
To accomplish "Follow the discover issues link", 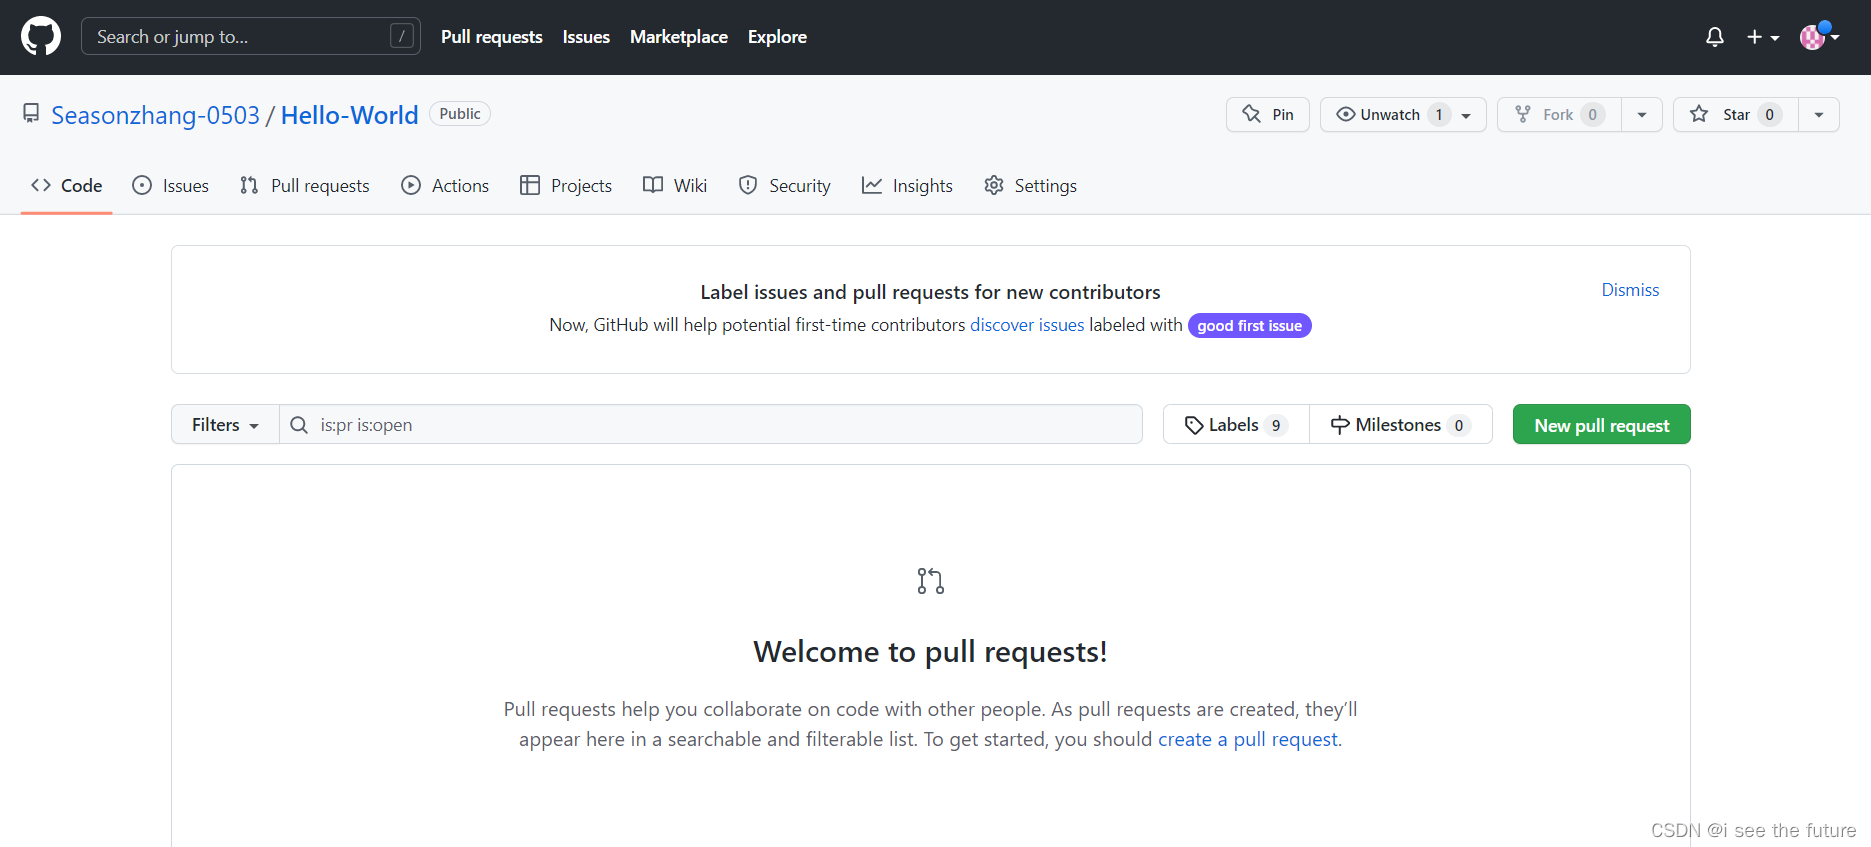I will tap(1027, 325).
